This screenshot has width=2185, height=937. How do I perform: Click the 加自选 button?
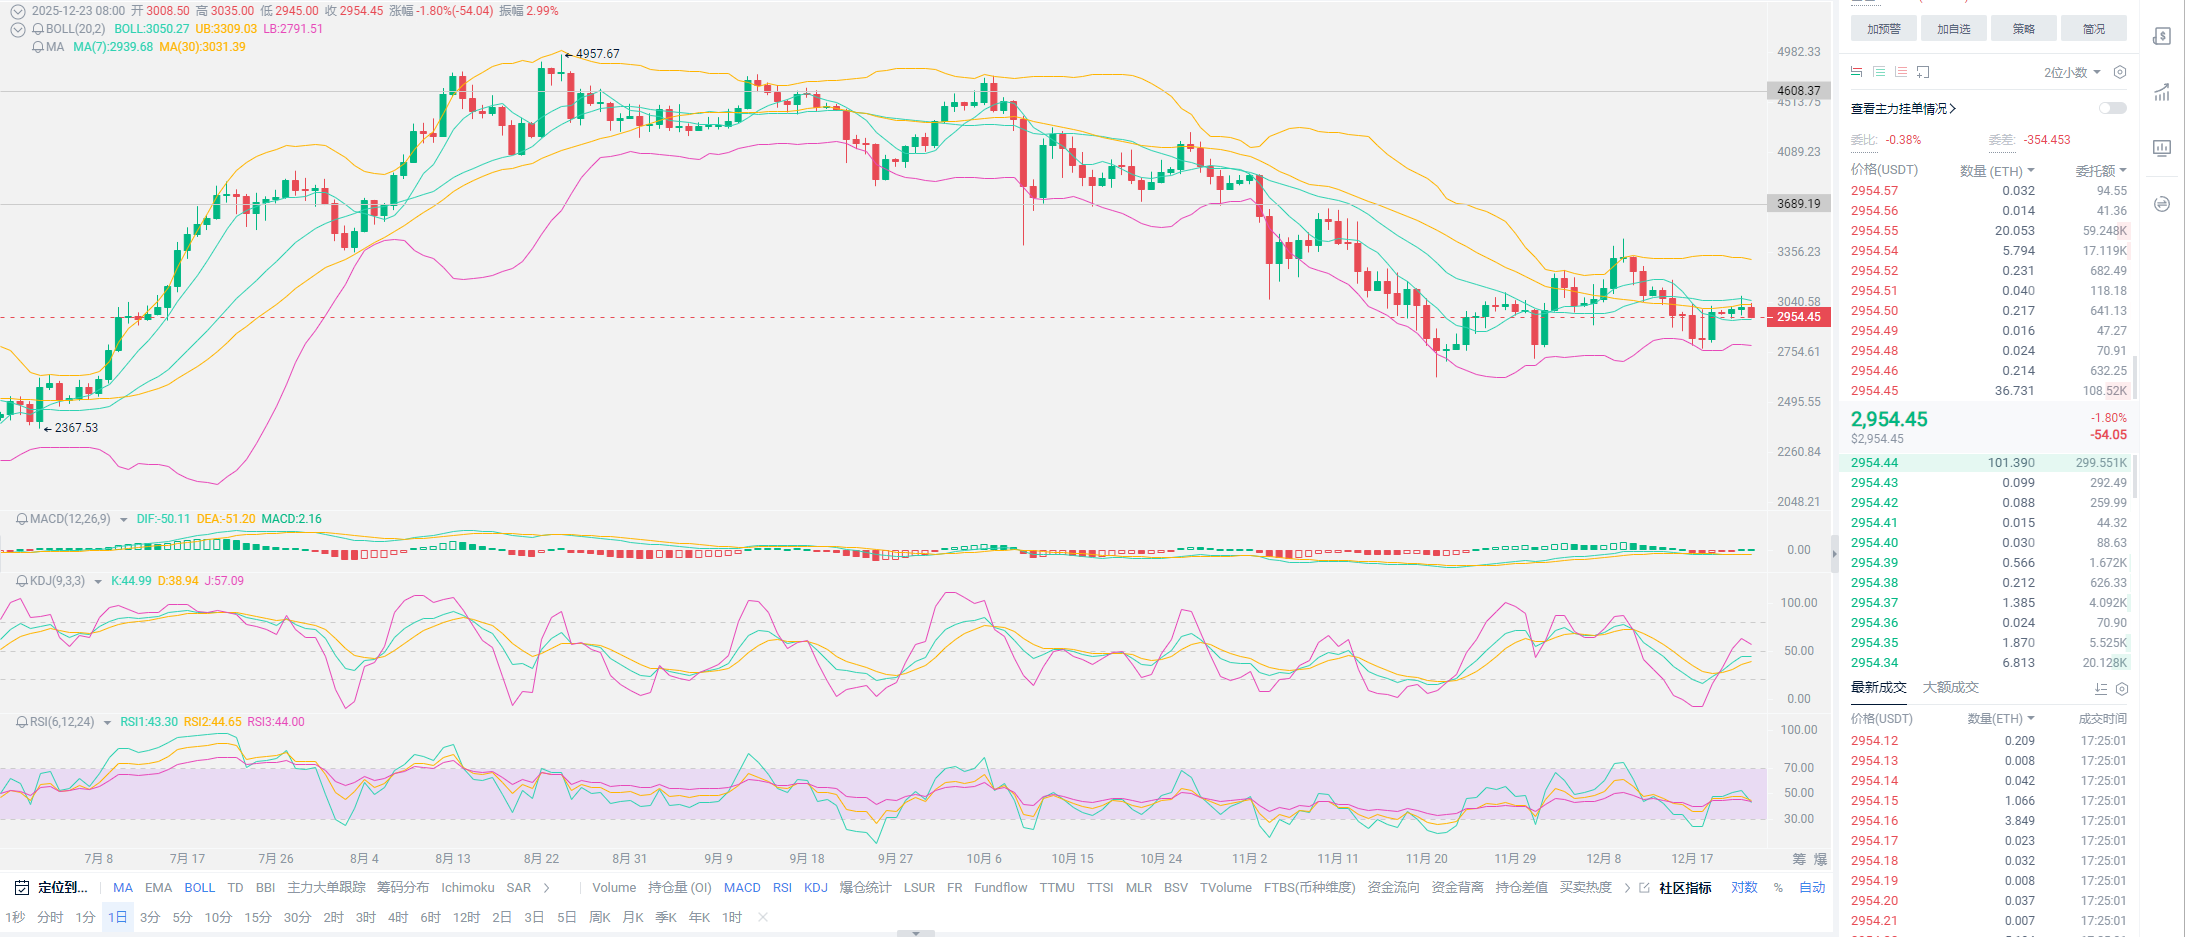point(1953,29)
